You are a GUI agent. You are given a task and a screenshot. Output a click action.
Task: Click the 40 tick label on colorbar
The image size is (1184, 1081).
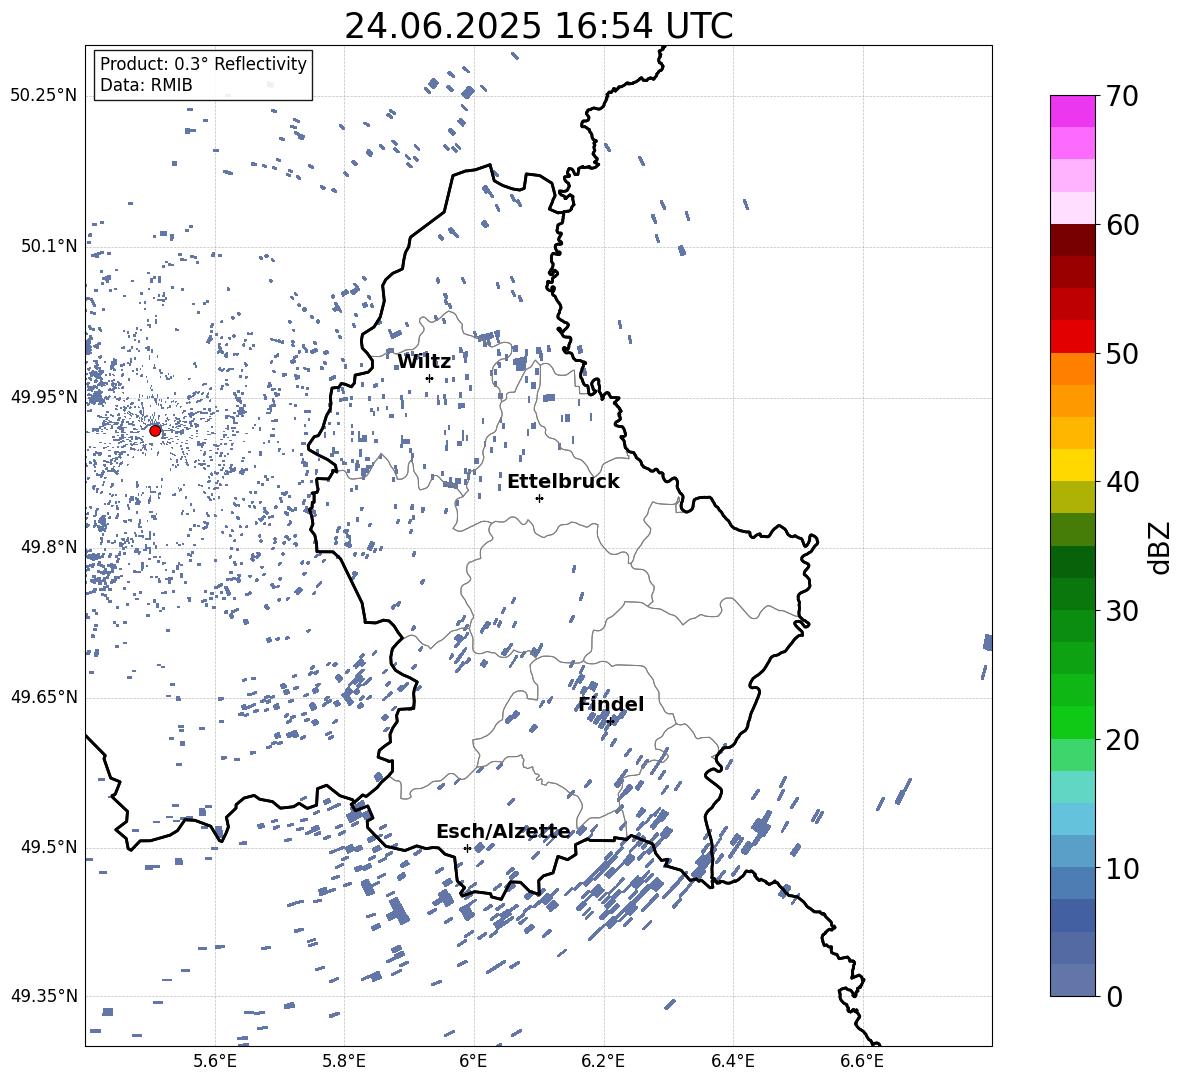pyautogui.click(x=1122, y=482)
